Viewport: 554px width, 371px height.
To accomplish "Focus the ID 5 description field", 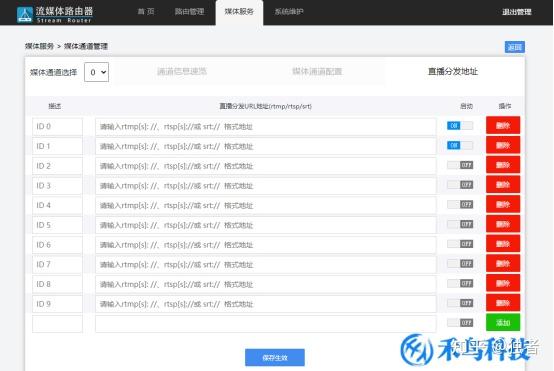I will (x=57, y=225).
